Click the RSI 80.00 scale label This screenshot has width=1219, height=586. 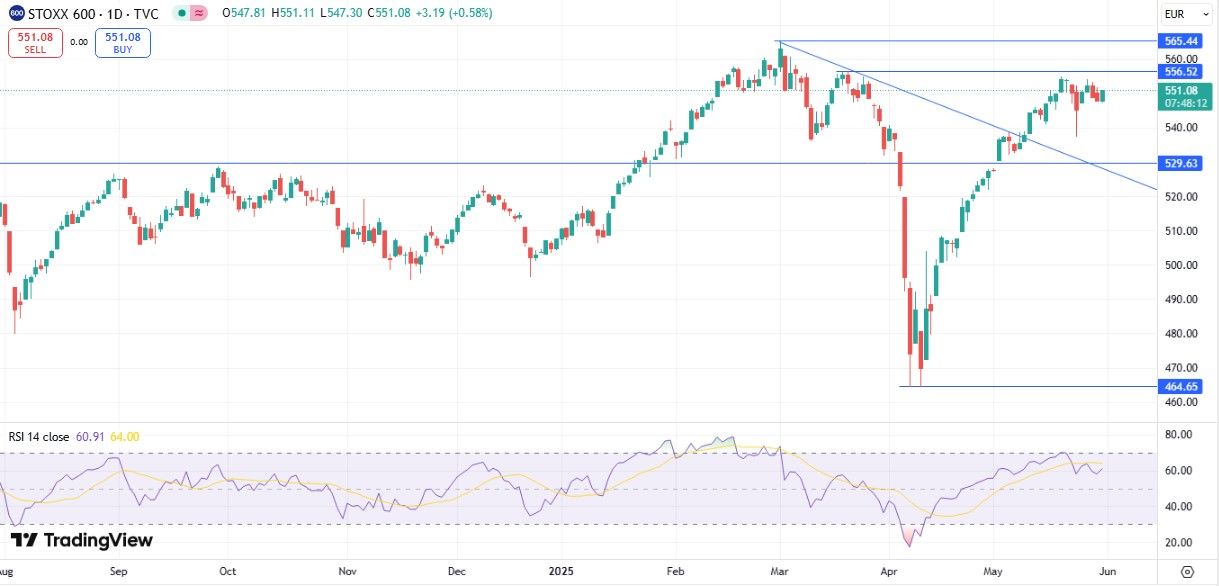pos(1177,435)
